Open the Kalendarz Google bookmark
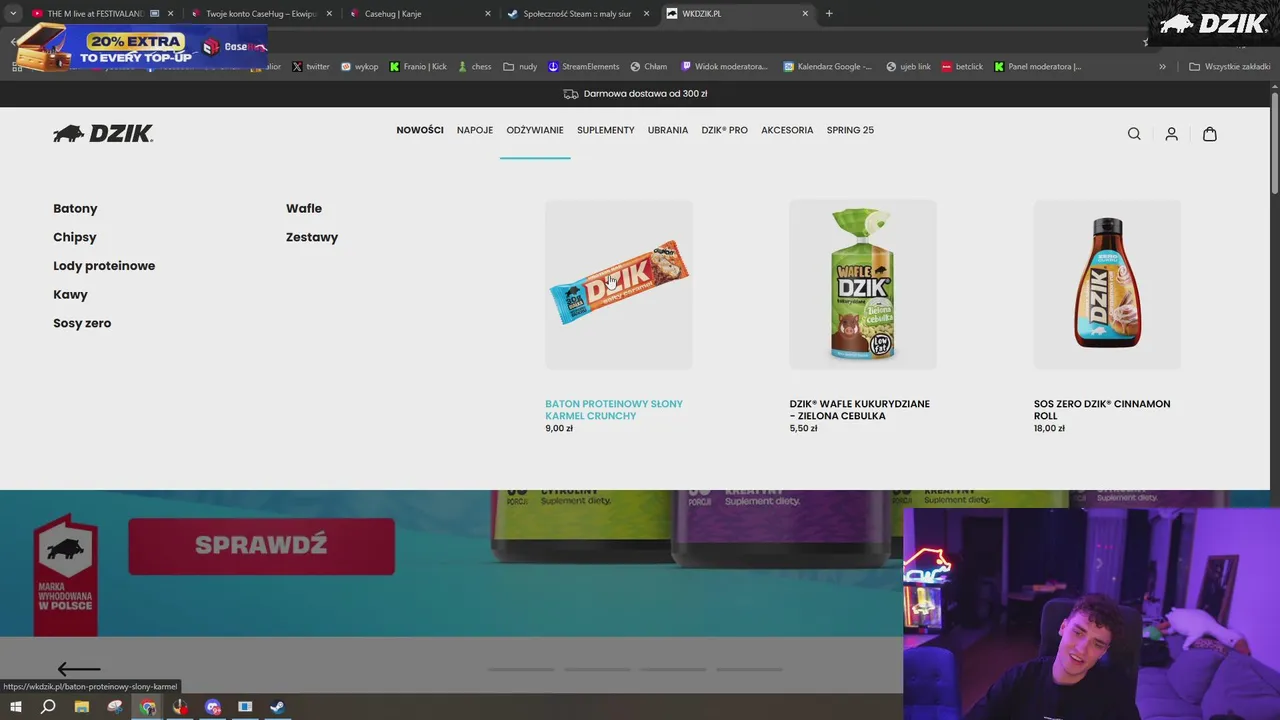 point(827,67)
